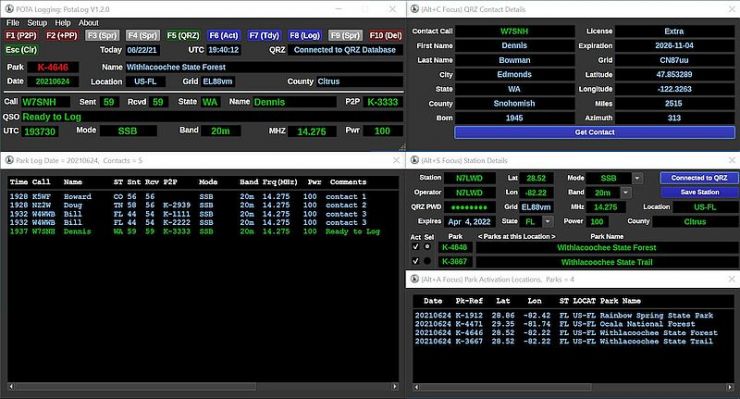Open the About menu
The height and width of the screenshot is (399, 740).
(88, 23)
